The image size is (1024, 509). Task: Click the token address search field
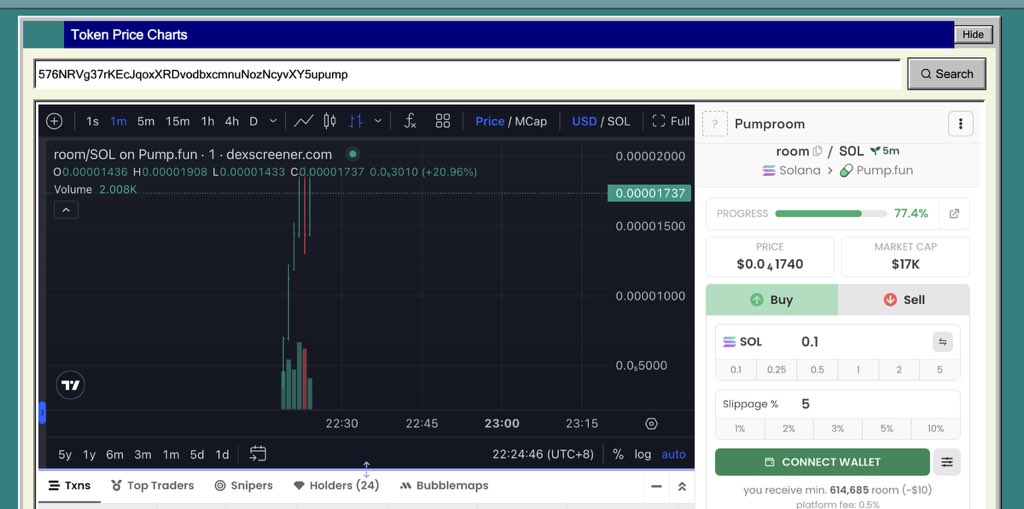click(467, 74)
